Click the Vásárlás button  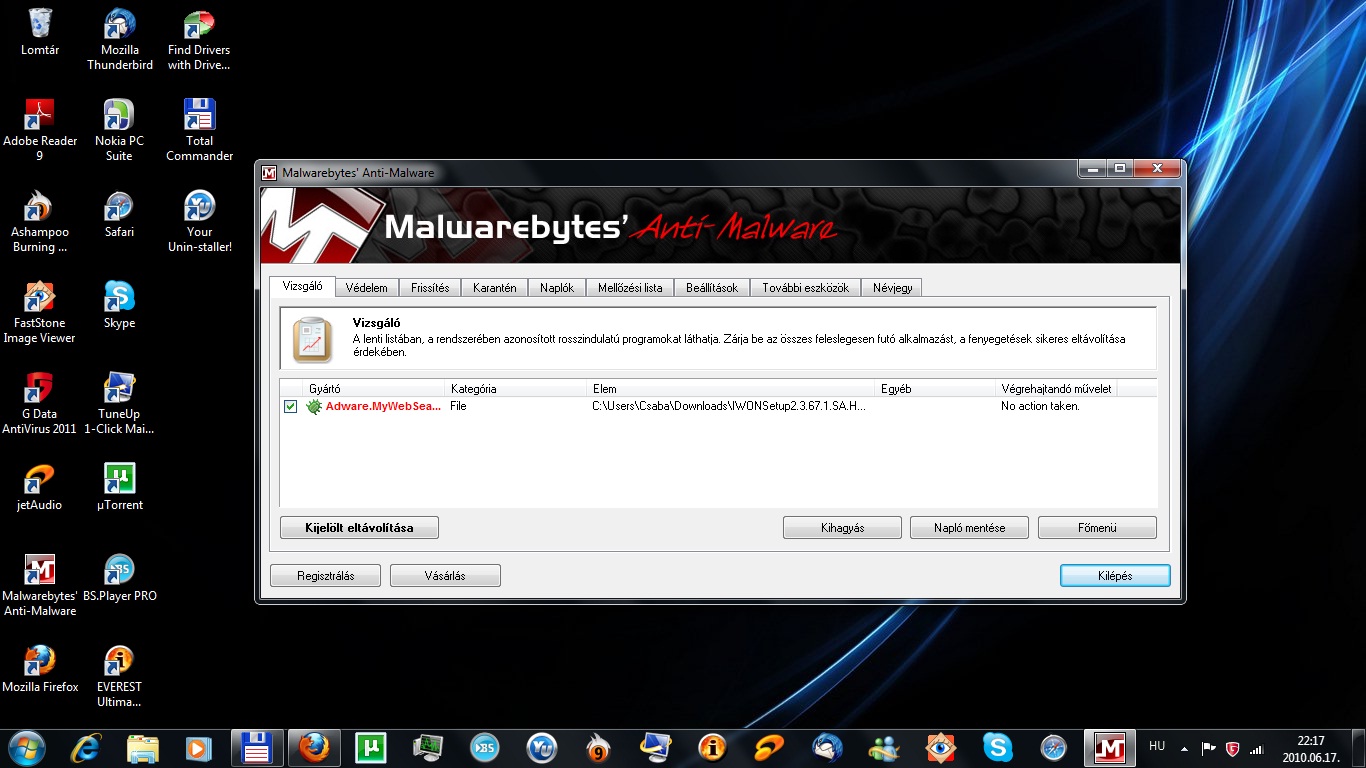(x=445, y=576)
